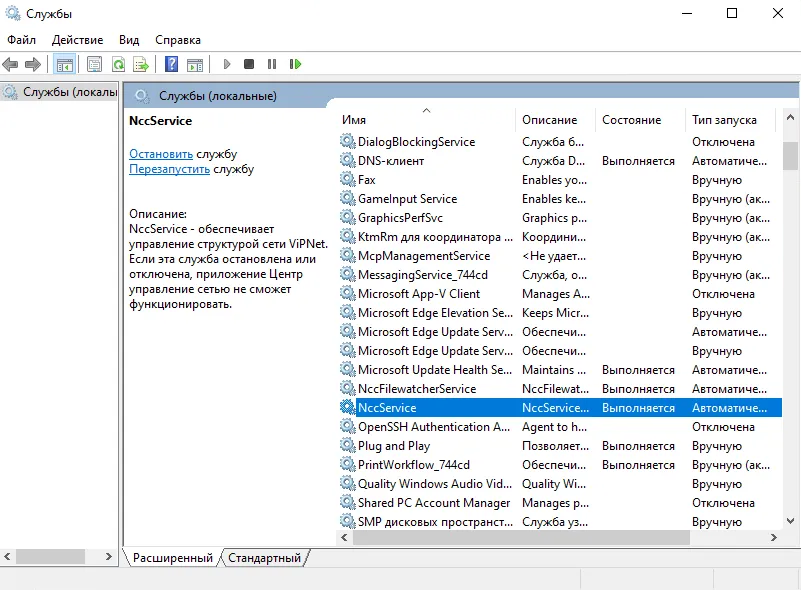Click the gear icon of Fax service
This screenshot has width=801, height=590.
coord(348,179)
